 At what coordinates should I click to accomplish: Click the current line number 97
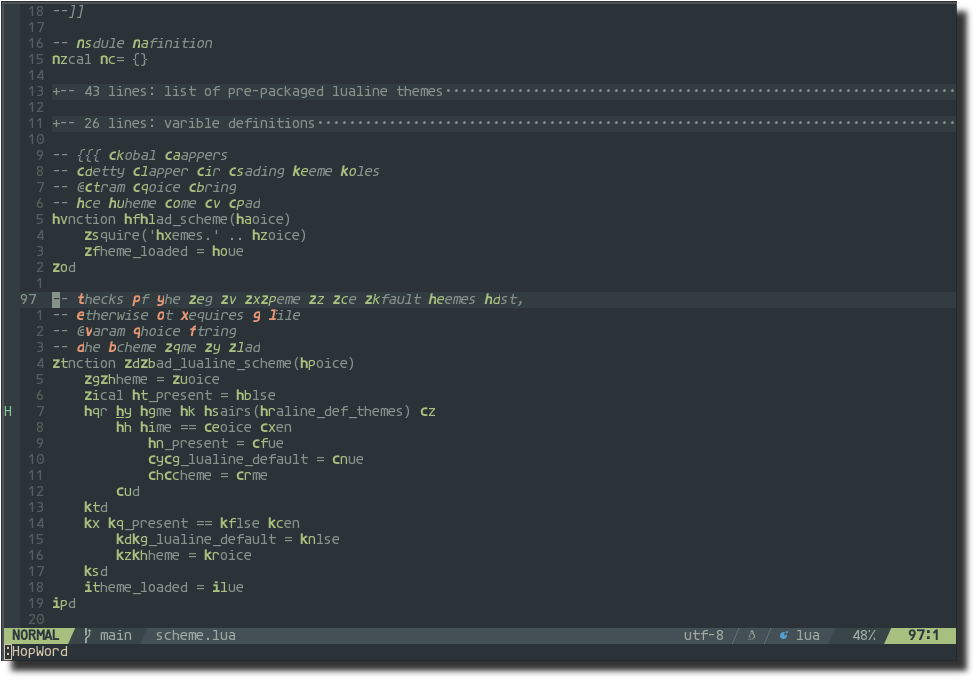pos(28,299)
